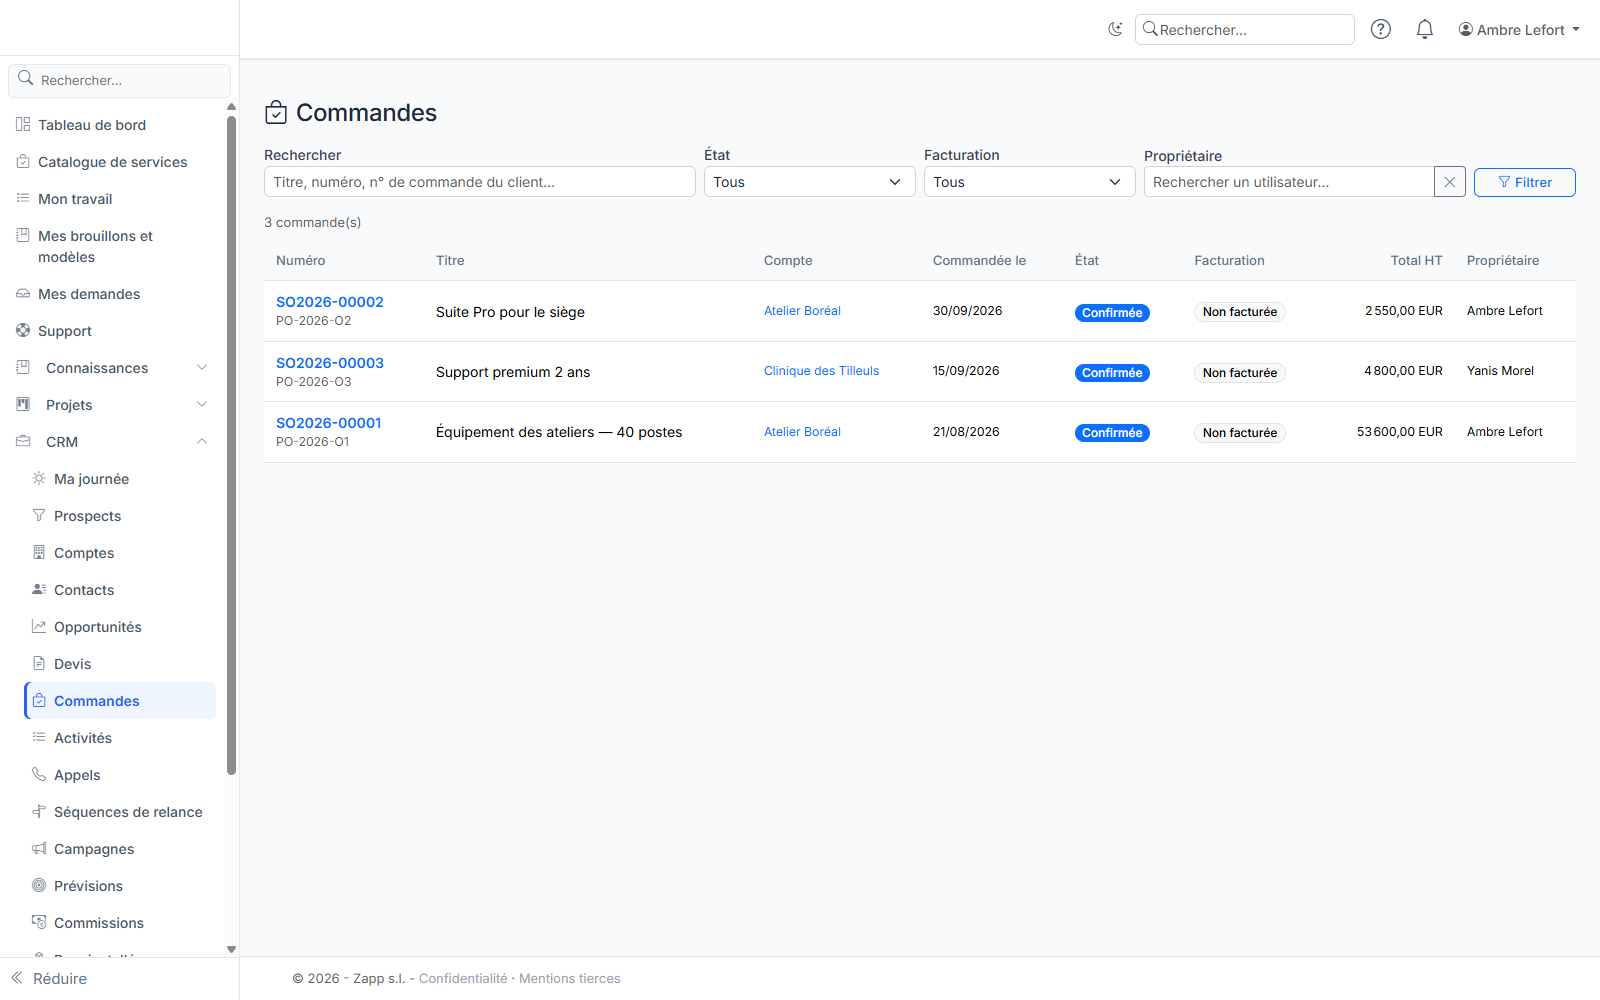Open Activités in the sidebar
This screenshot has height=1000, width=1600.
(x=120, y=738)
